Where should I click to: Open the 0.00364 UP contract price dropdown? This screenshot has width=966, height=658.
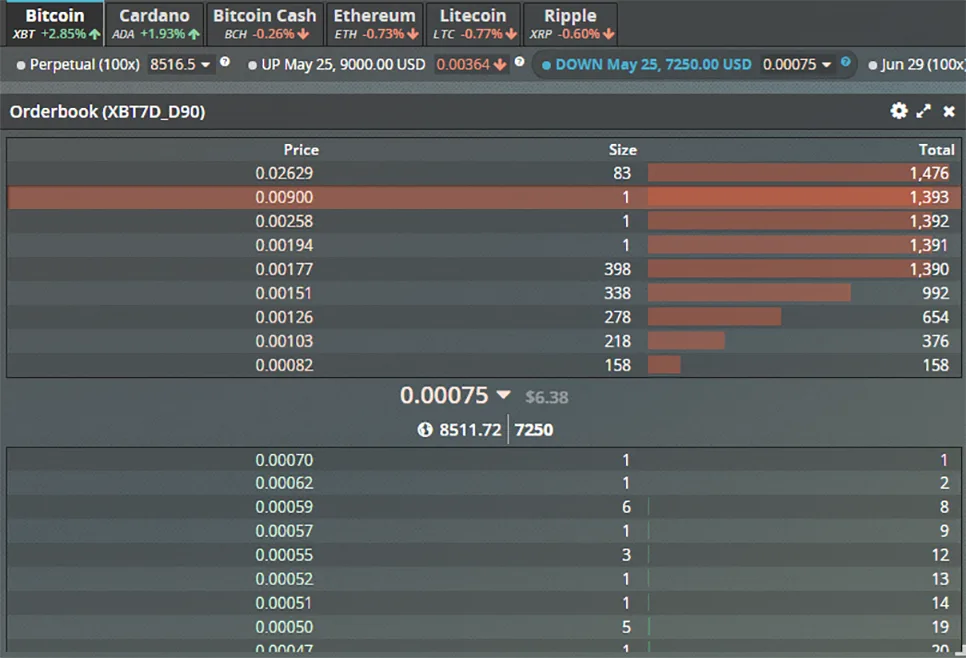point(471,65)
